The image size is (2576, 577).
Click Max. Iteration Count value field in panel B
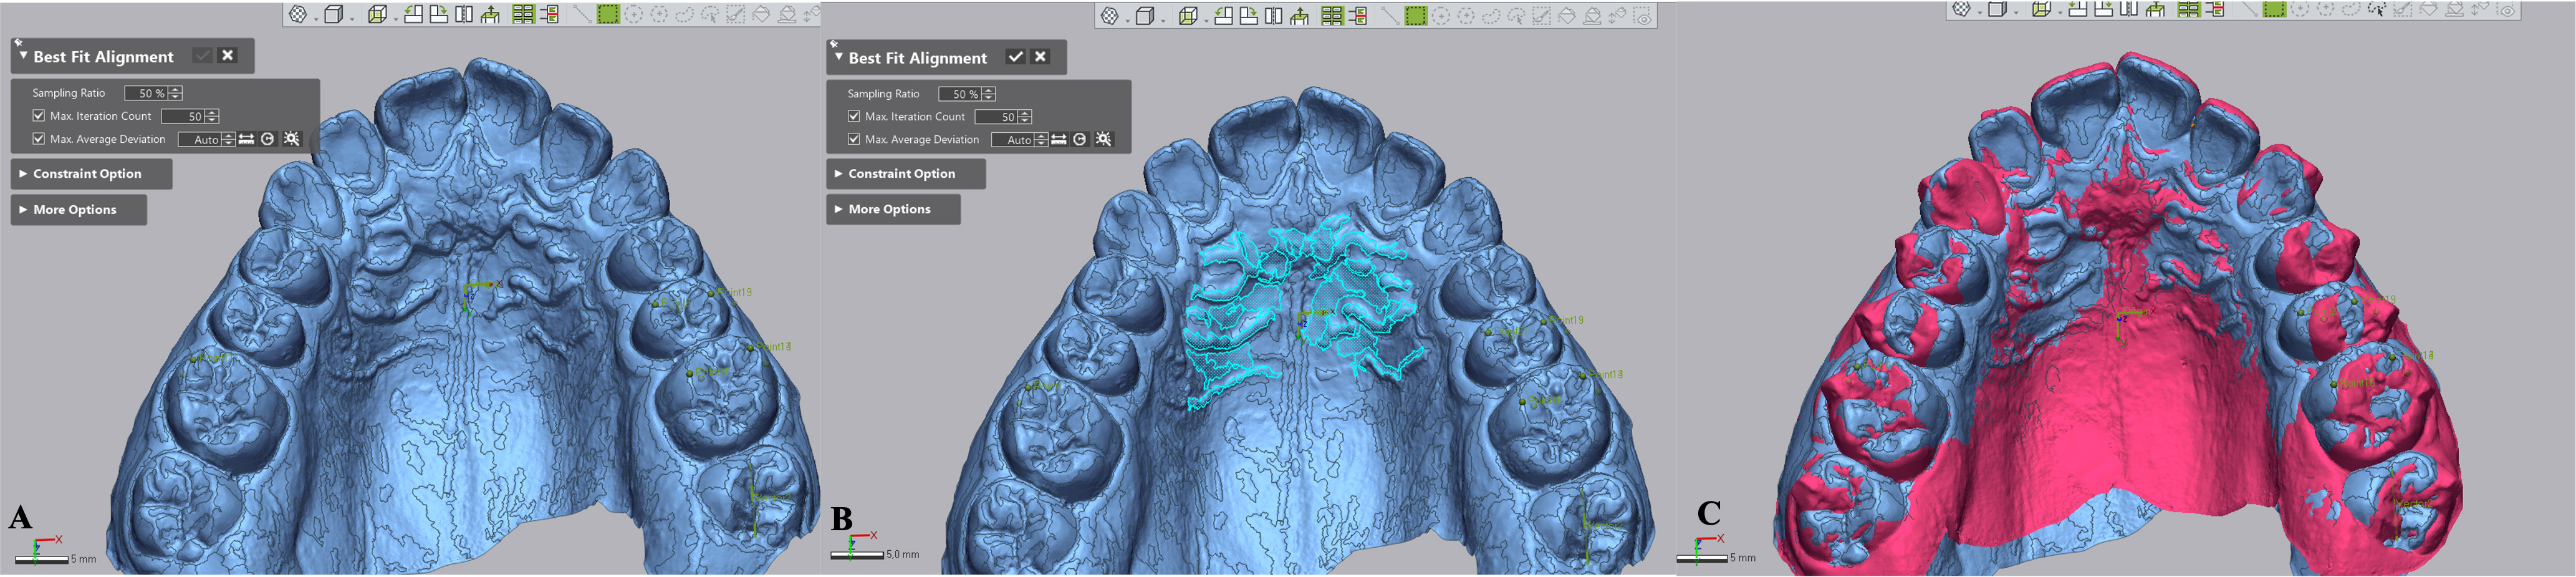[996, 117]
